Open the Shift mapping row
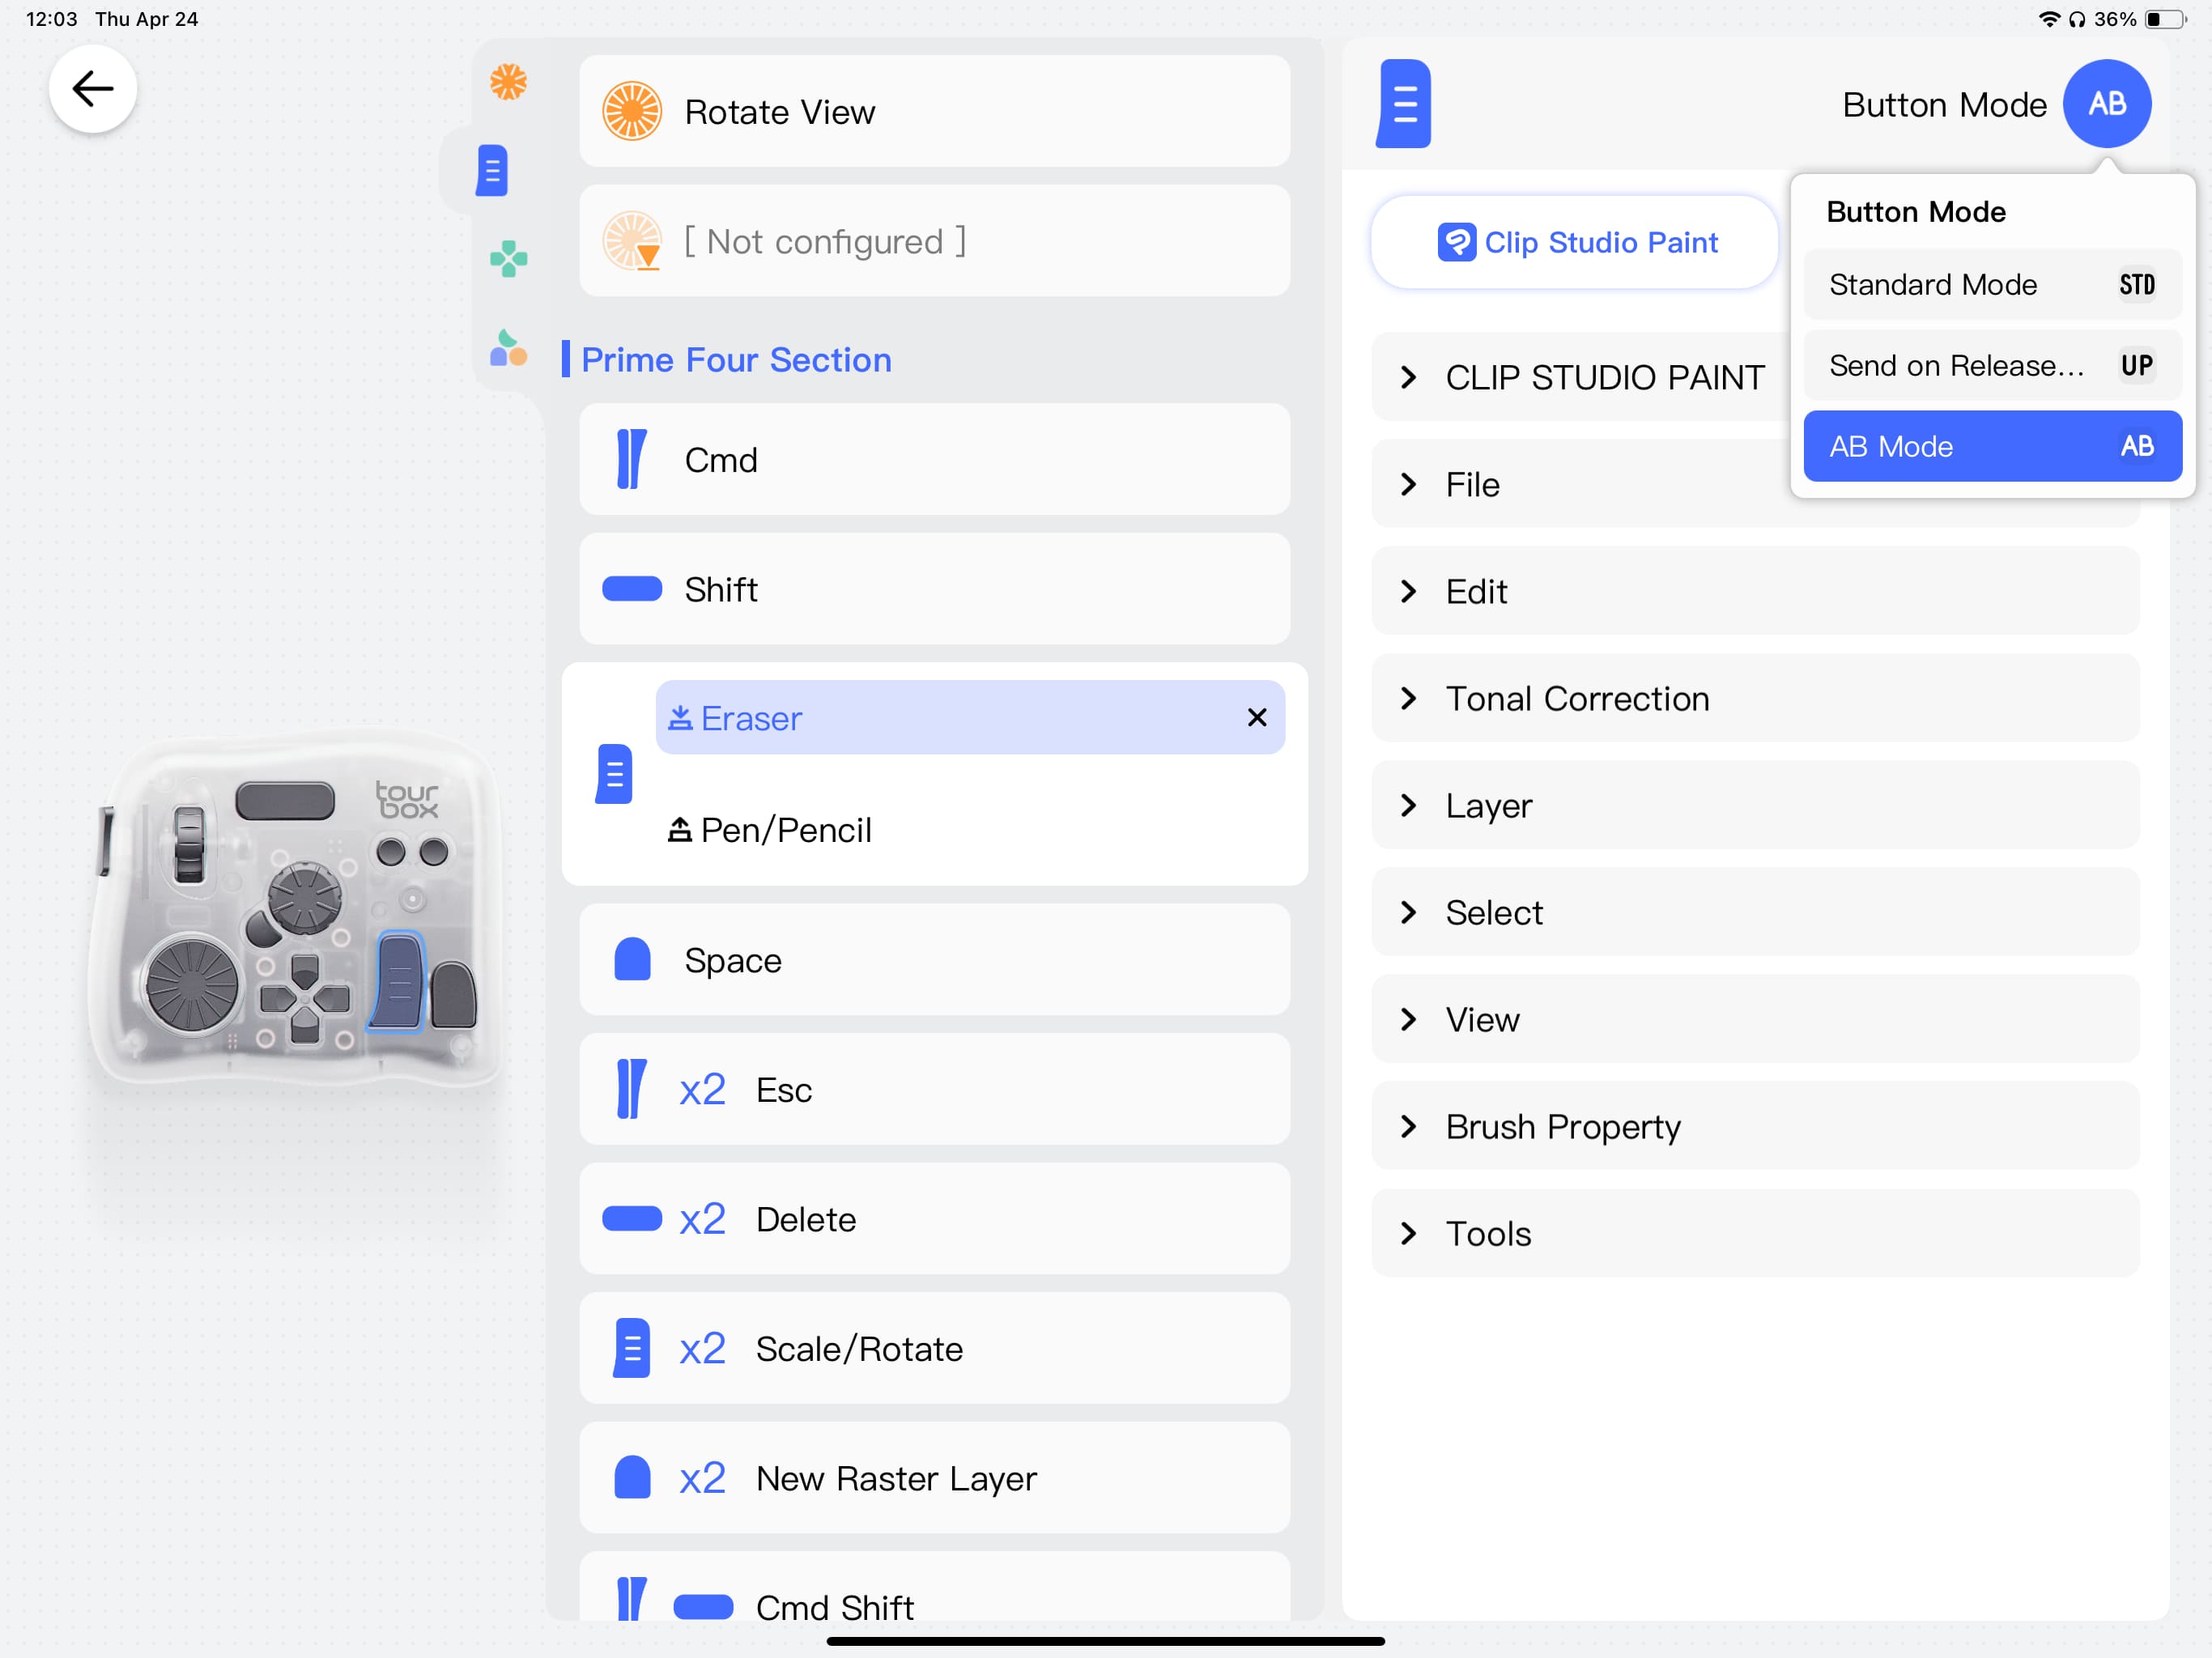This screenshot has height=1658, width=2212. coord(934,589)
